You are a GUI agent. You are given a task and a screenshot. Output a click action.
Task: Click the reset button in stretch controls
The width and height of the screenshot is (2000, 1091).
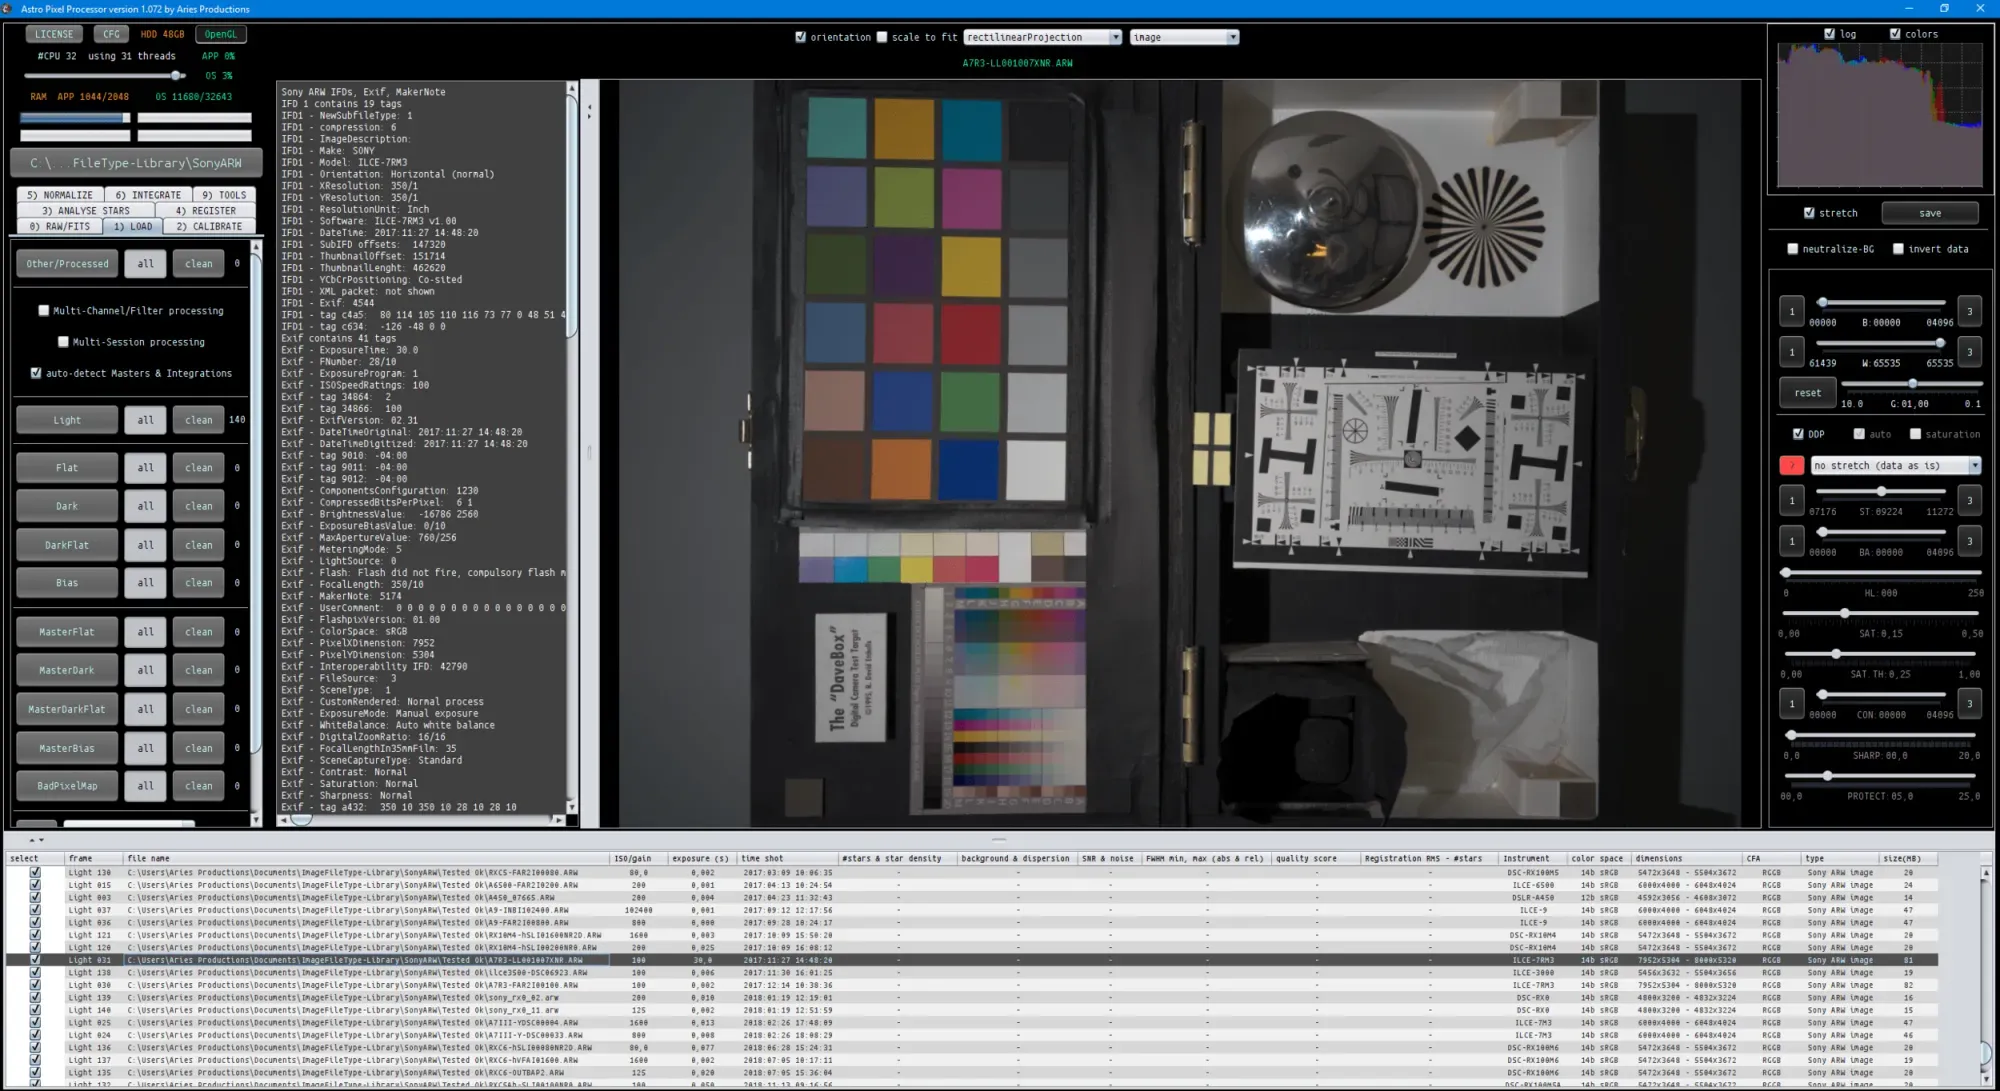coord(1806,392)
